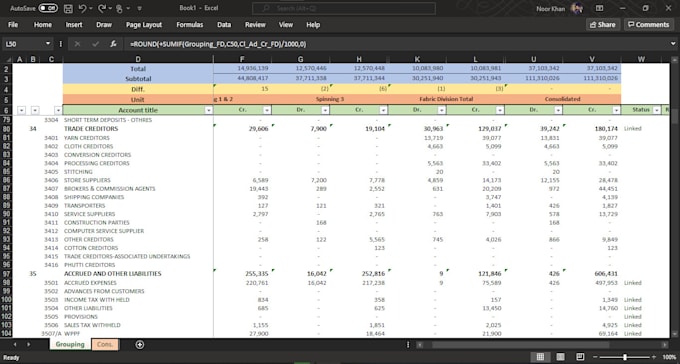Click the next sheet navigation arrow
This screenshot has height=364, width=680.
pyautogui.click(x=29, y=344)
